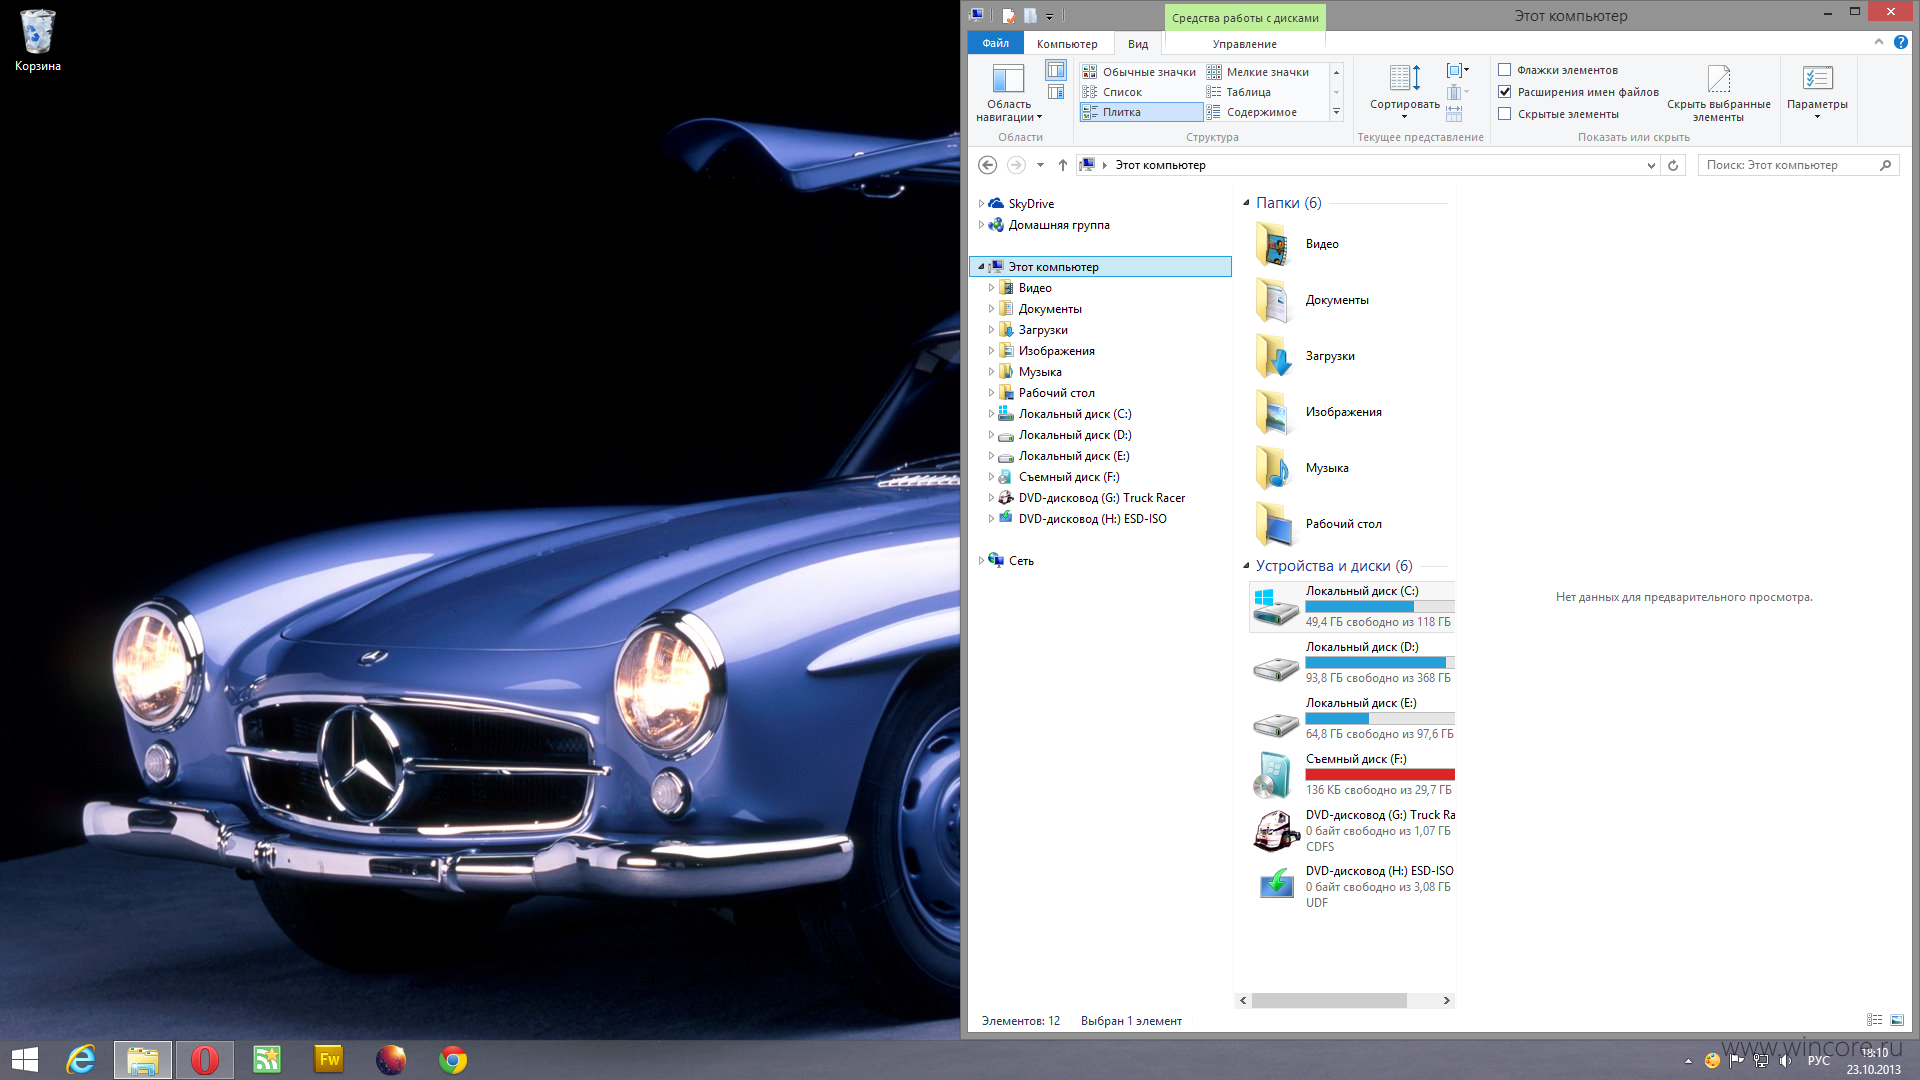Select DVD-дисковод (G:) Truck Racer tile
This screenshot has width=1920, height=1080.
pyautogui.click(x=1352, y=830)
